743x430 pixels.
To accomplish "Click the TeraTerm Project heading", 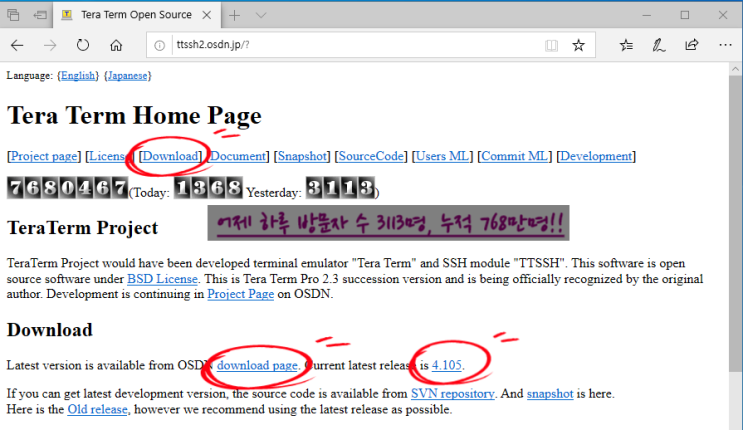I will (x=82, y=228).
